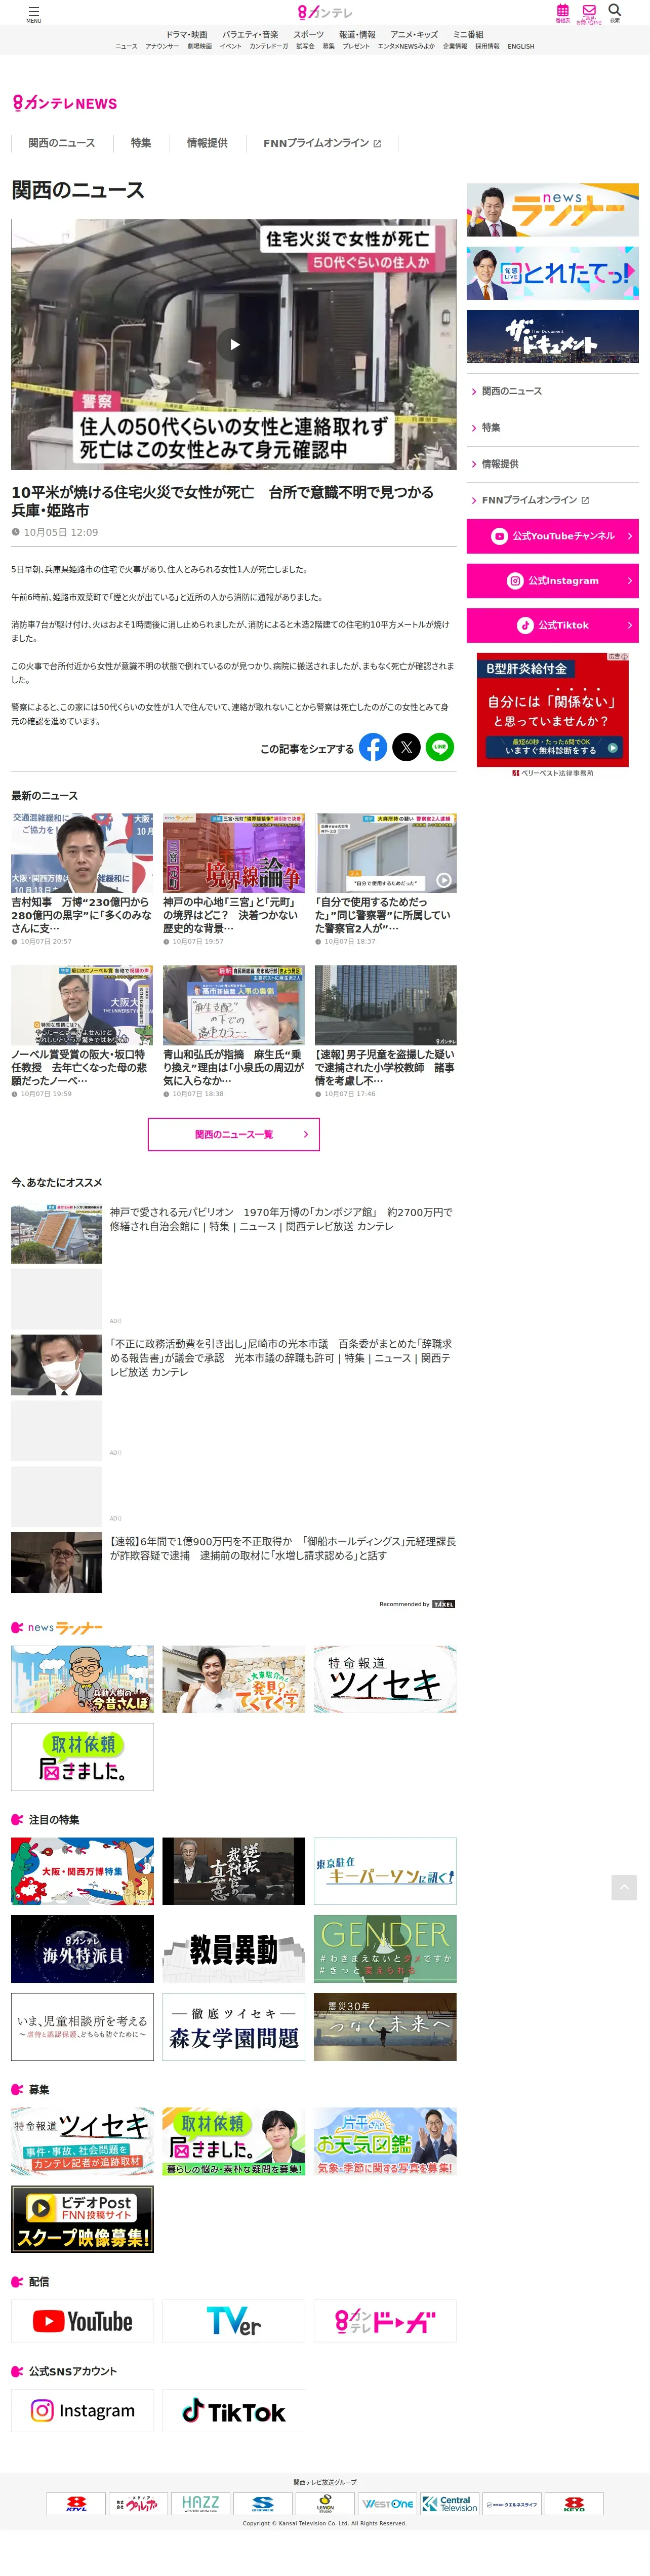
Task: Open 境界線論争 三宮と元町 news thumbnail
Action: (234, 853)
